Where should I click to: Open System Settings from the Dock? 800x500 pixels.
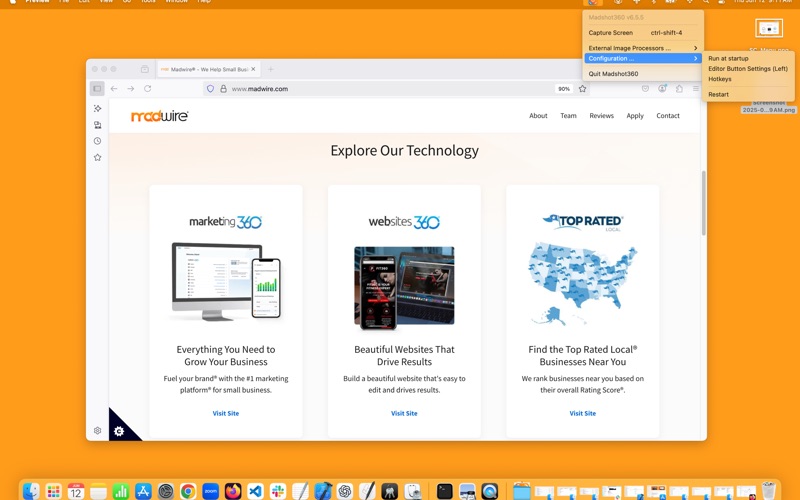coord(165,491)
